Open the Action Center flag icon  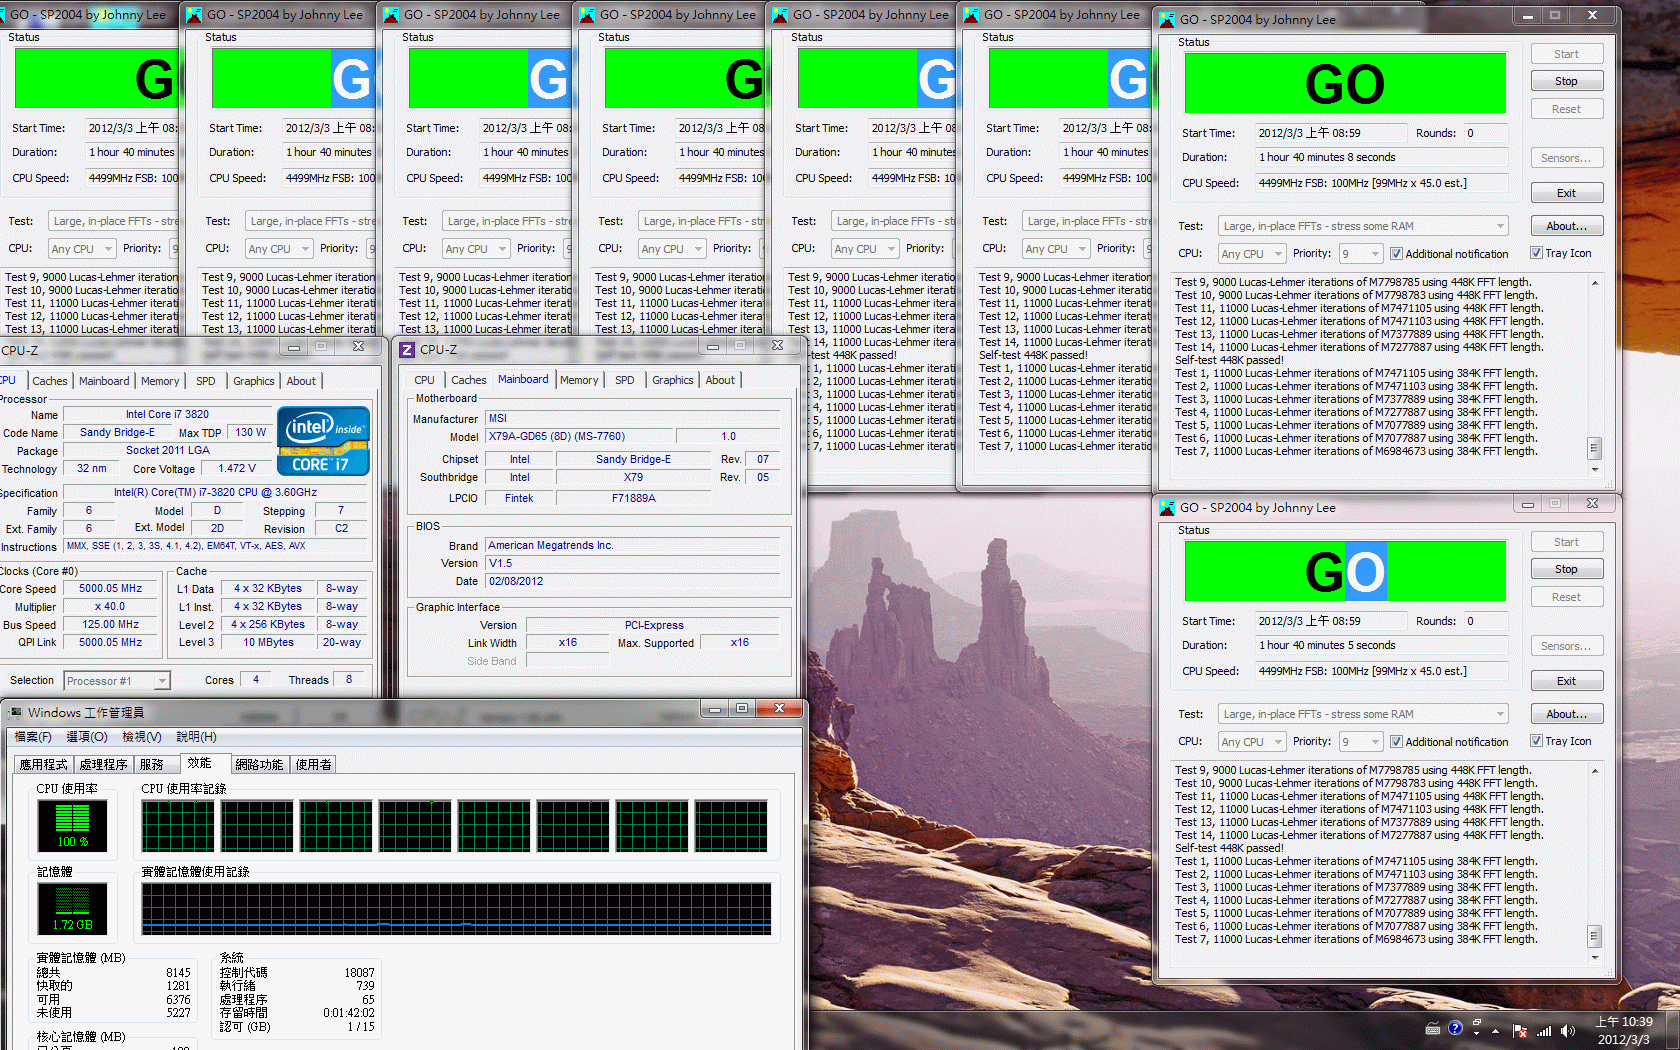point(1520,1030)
